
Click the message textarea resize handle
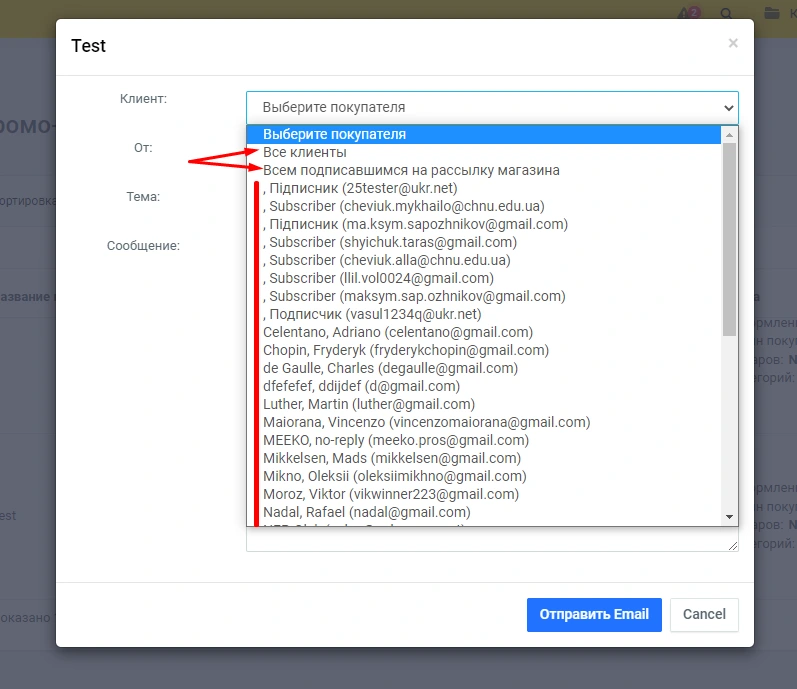[733, 545]
